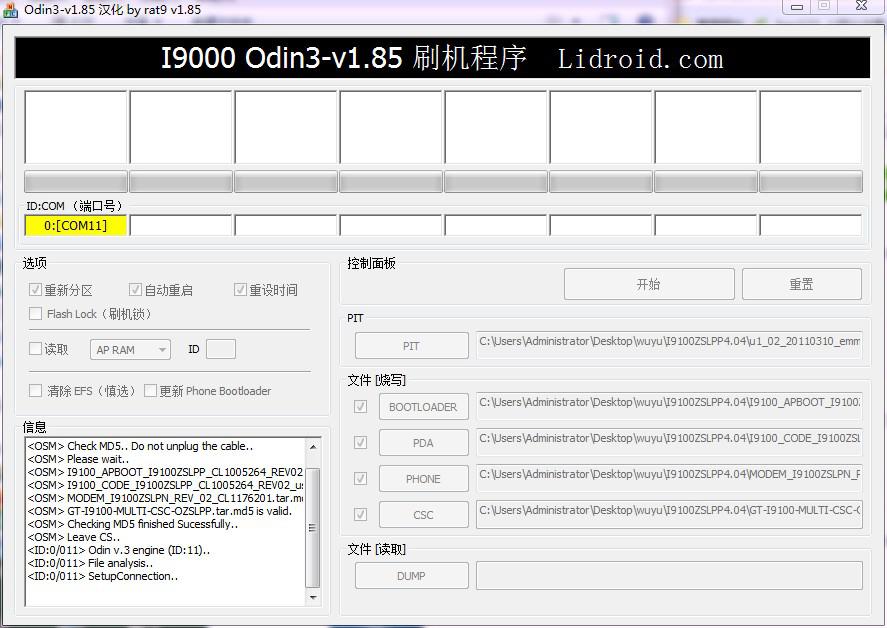Viewport: 887px width, 628px height.
Task: Click the 开始 start button
Action: click(649, 284)
